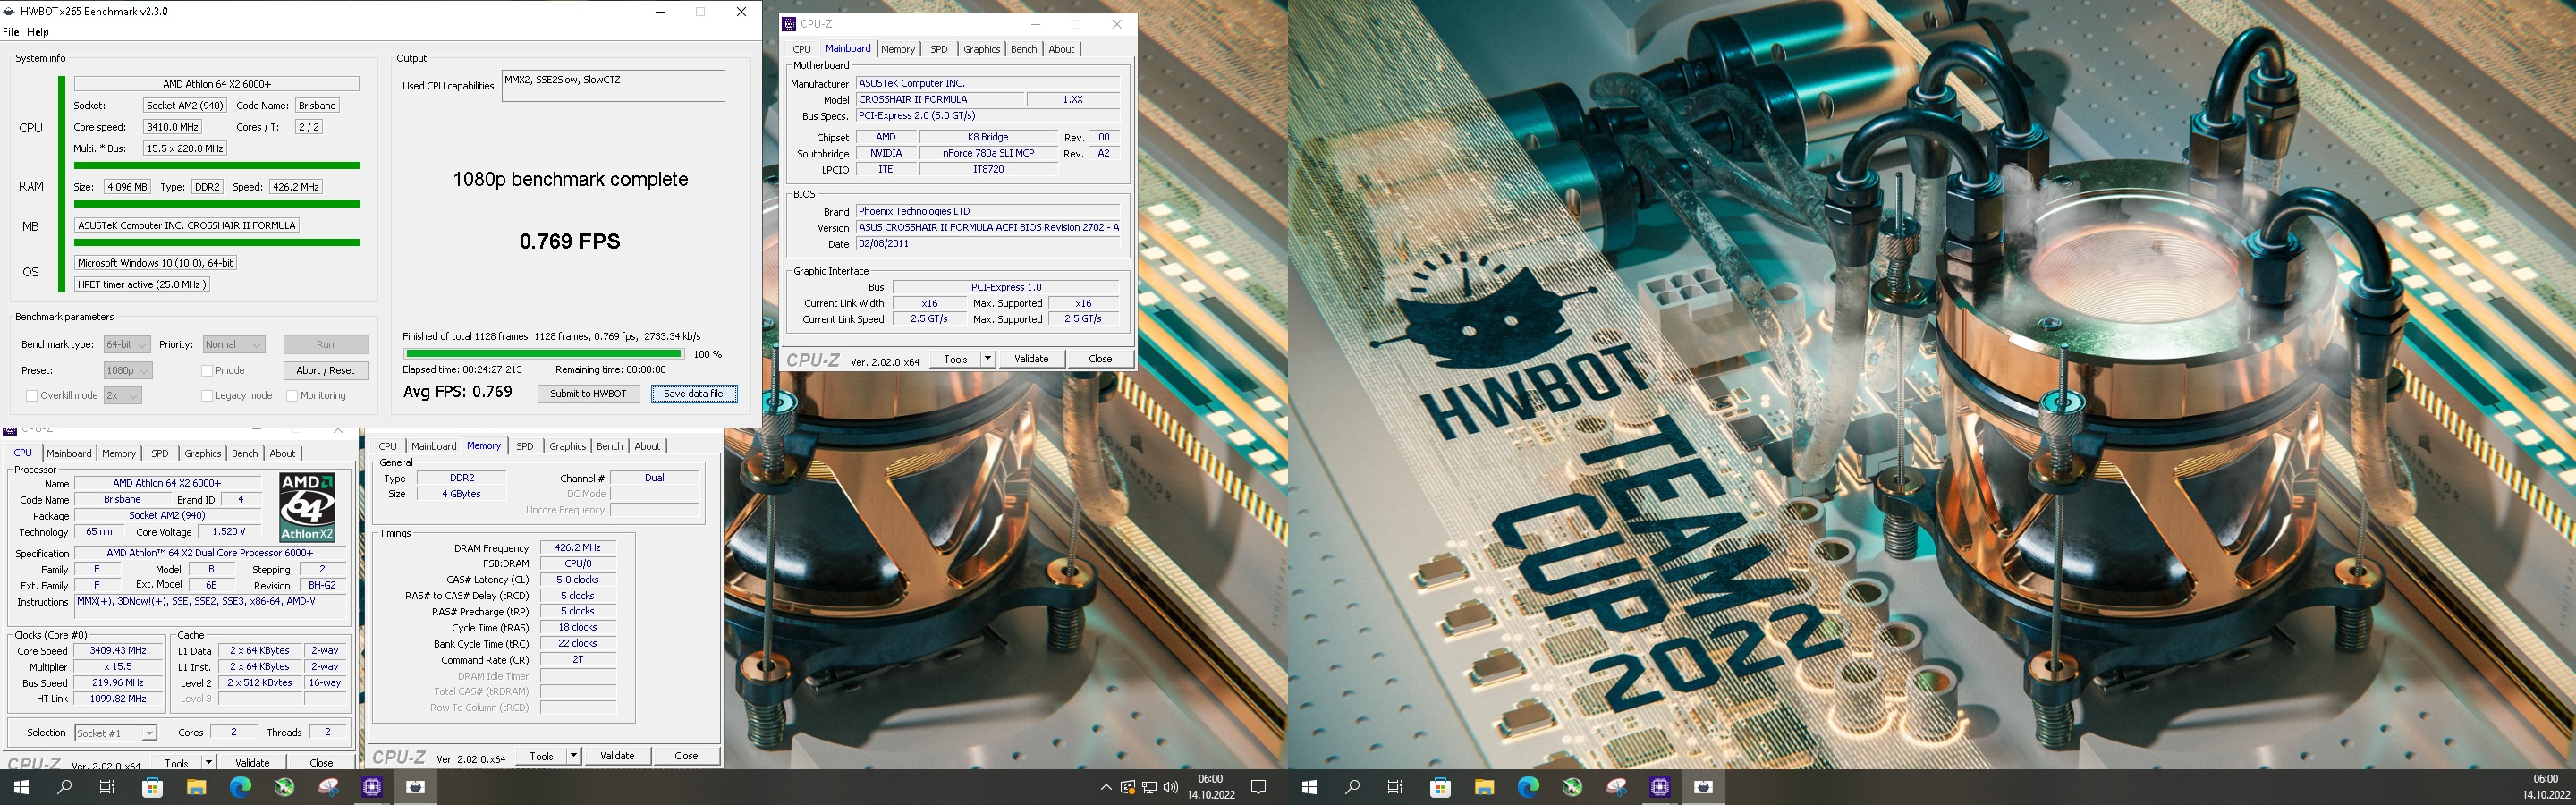Launch Microsoft Edge from the left monitor taskbar
Image resolution: width=2576 pixels, height=805 pixels.
tap(240, 787)
